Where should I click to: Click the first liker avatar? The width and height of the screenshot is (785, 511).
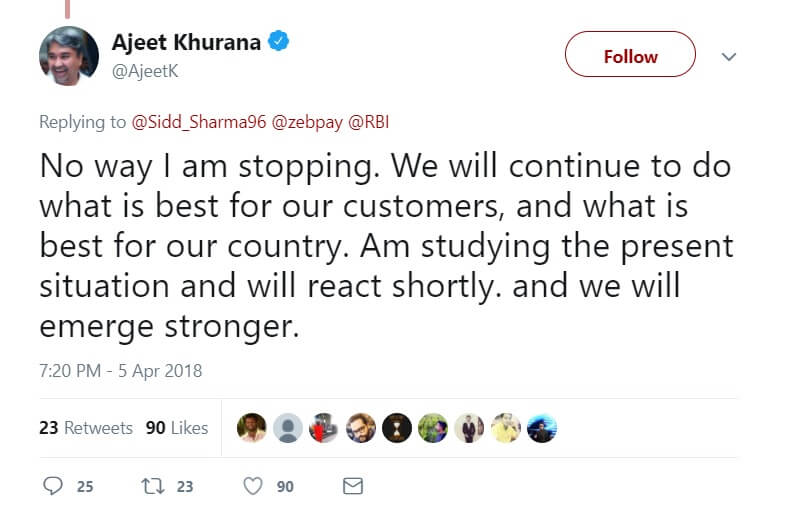pos(251,428)
